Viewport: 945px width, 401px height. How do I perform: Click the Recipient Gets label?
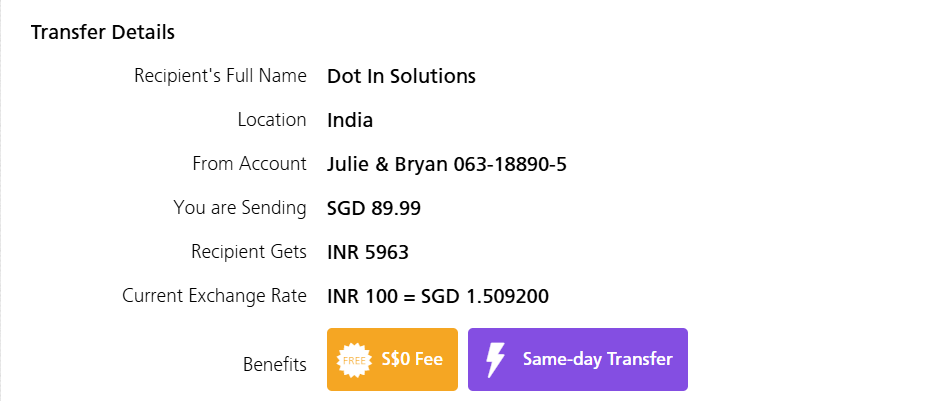[x=249, y=251]
